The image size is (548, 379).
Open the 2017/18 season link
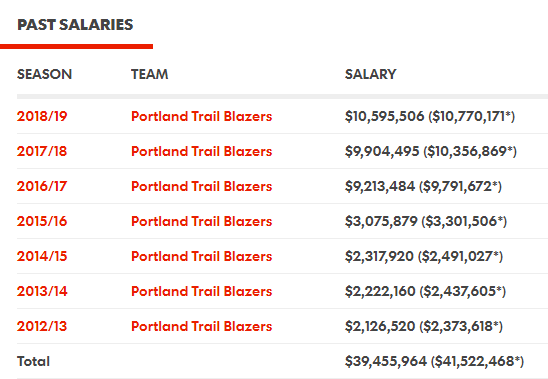(x=42, y=151)
